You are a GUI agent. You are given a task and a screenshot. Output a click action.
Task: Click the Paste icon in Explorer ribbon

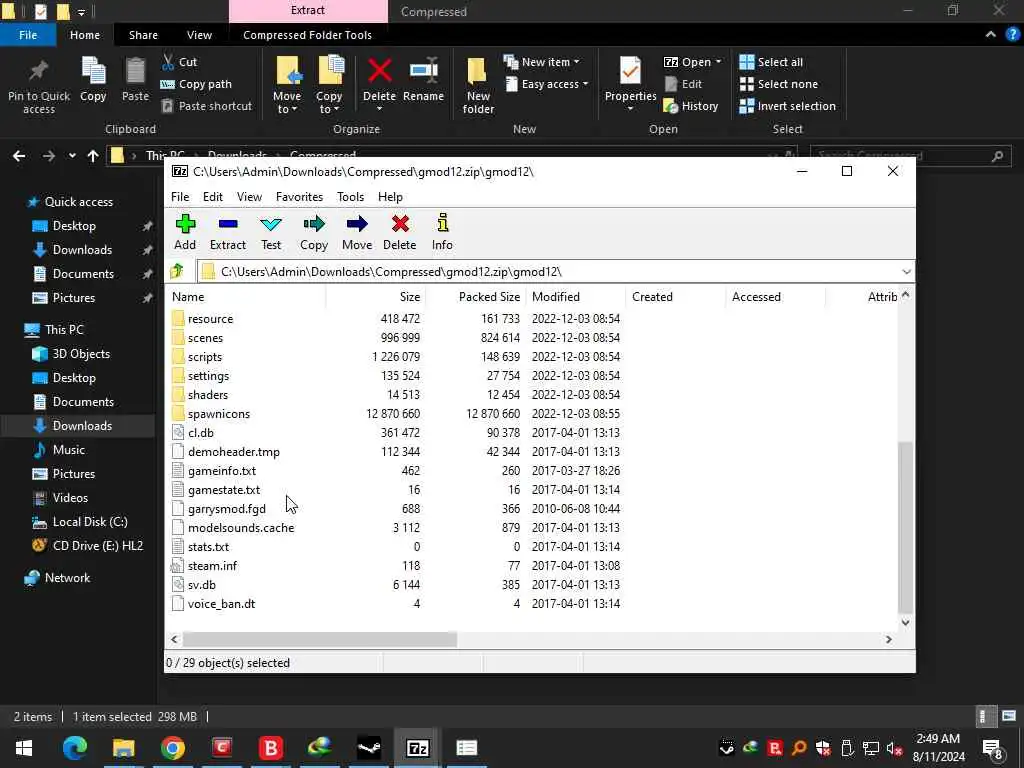tap(135, 80)
